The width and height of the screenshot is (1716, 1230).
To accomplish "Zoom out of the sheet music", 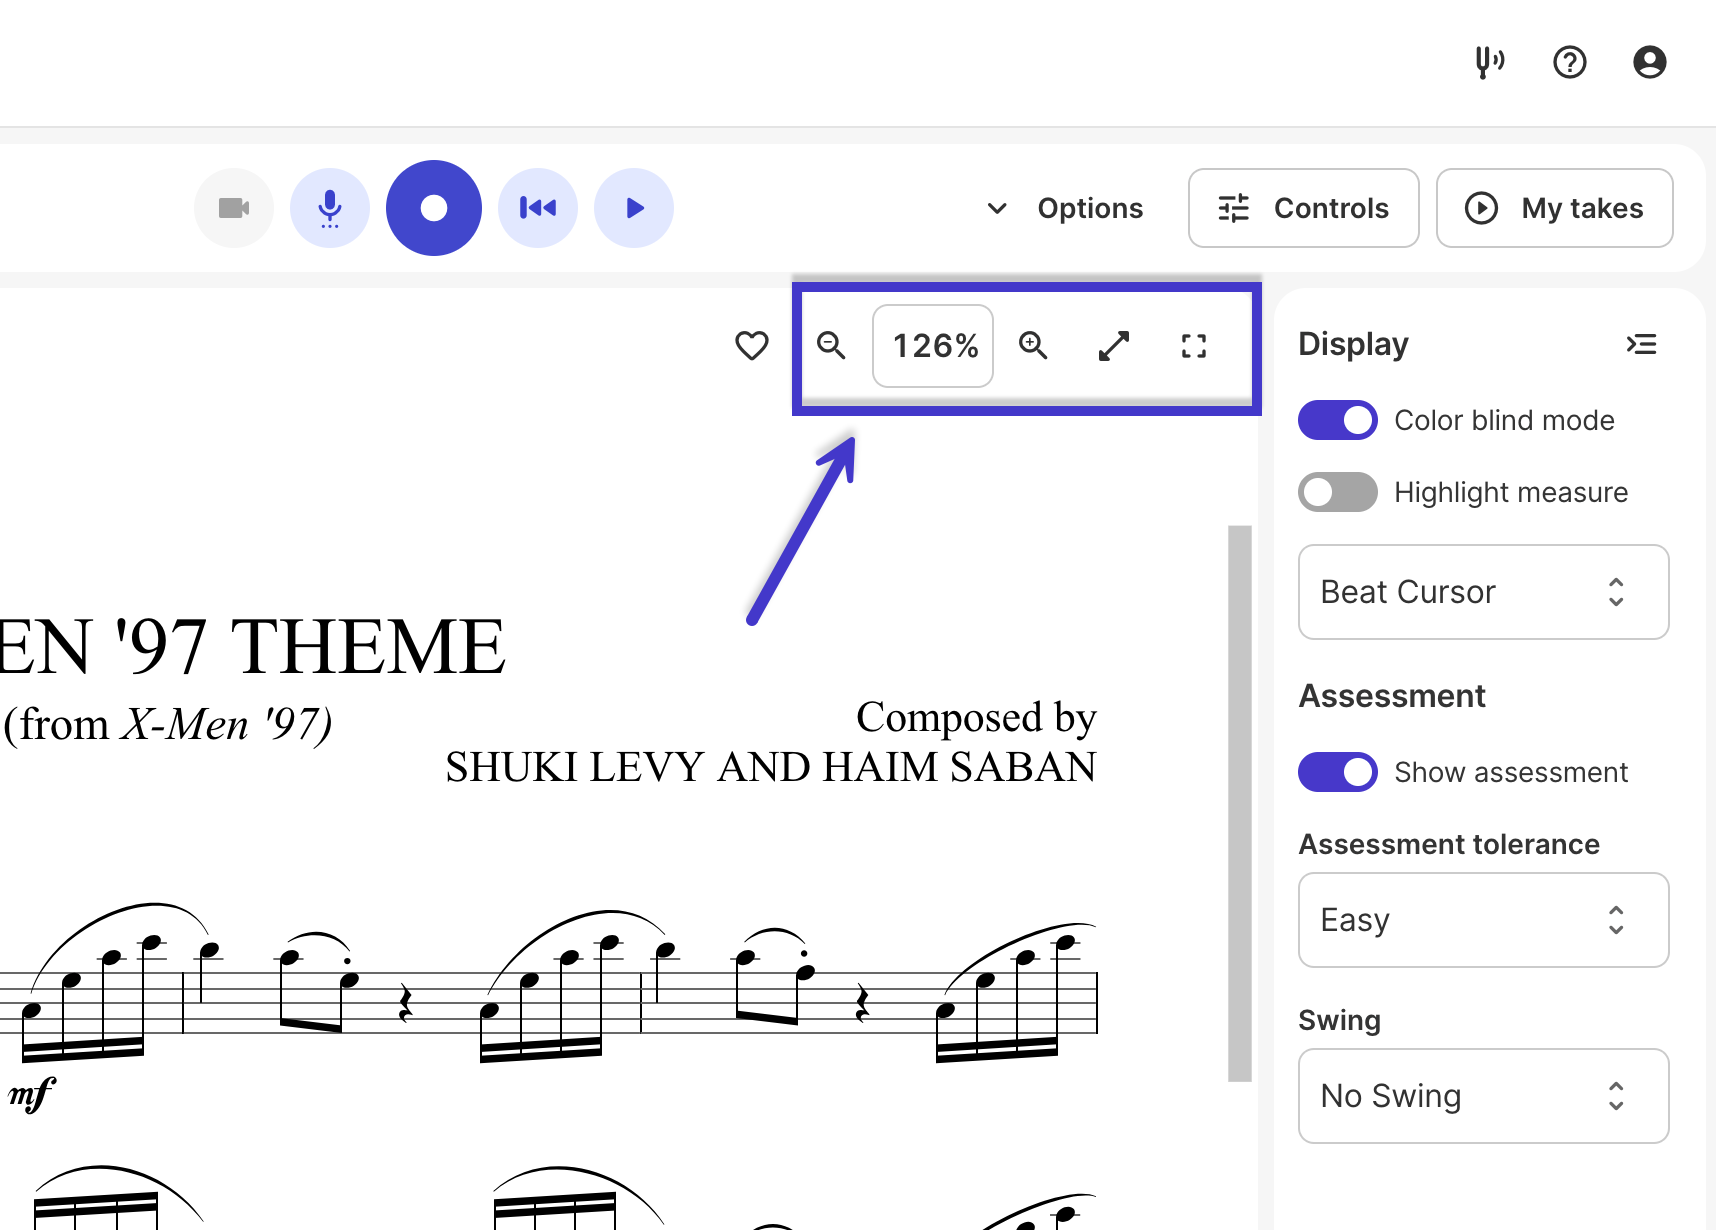I will coord(832,346).
